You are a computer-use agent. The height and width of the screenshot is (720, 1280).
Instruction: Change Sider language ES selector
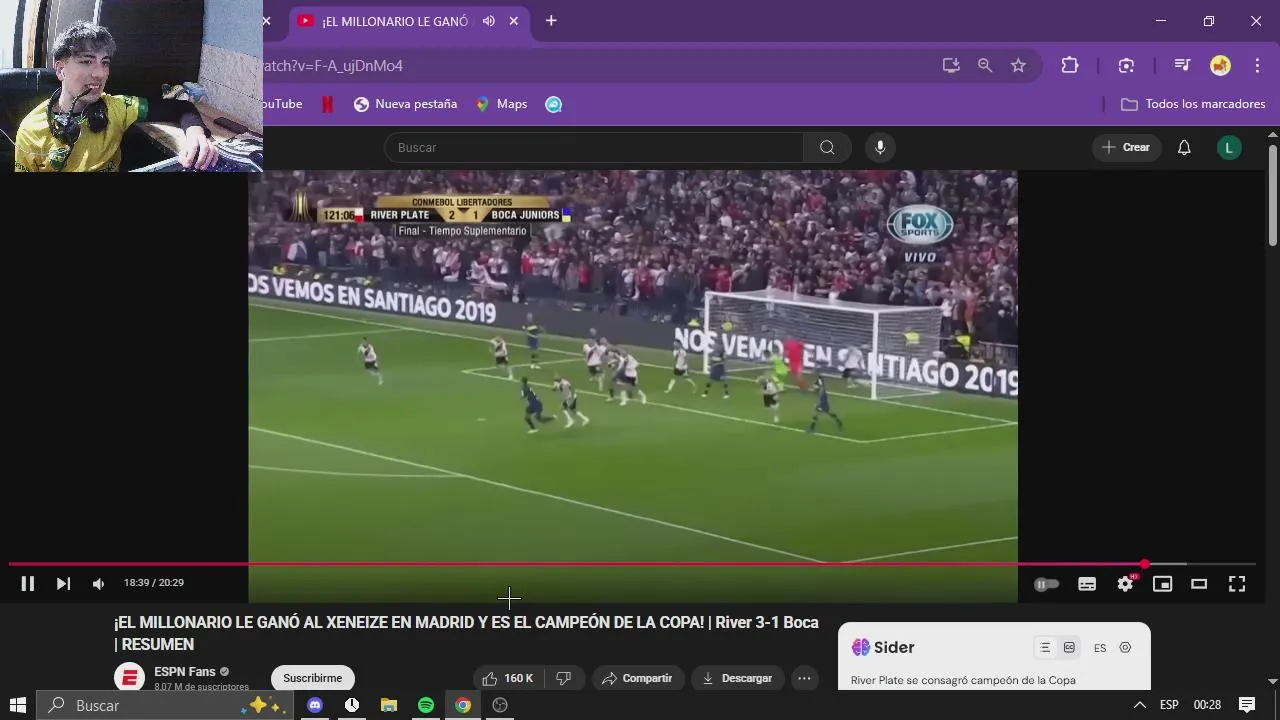[x=1100, y=648]
